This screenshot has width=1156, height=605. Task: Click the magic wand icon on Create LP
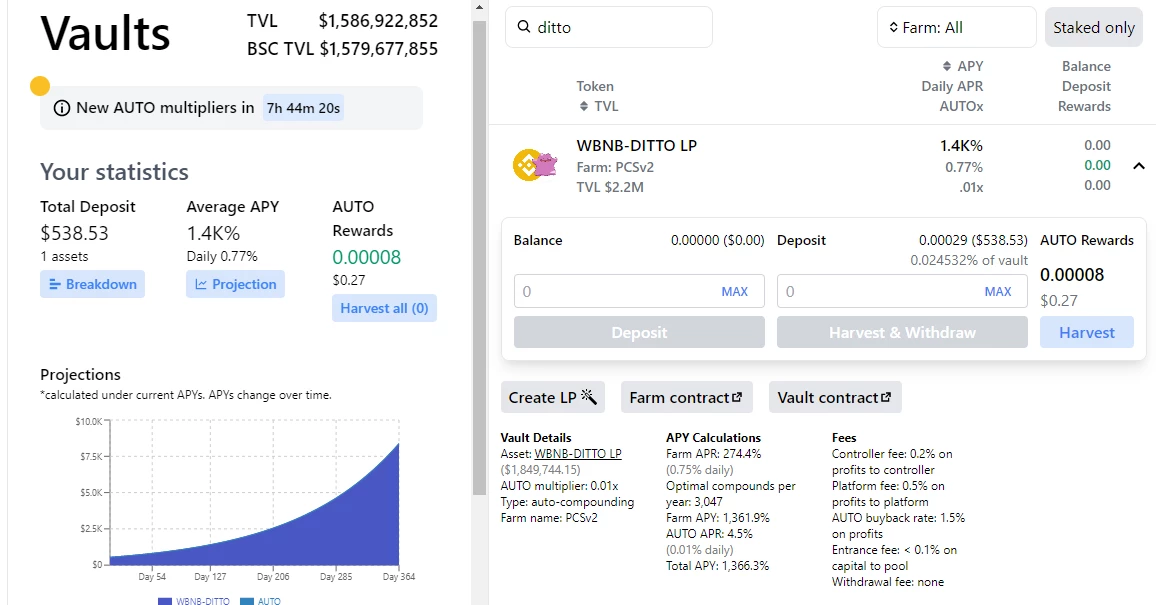(x=589, y=396)
